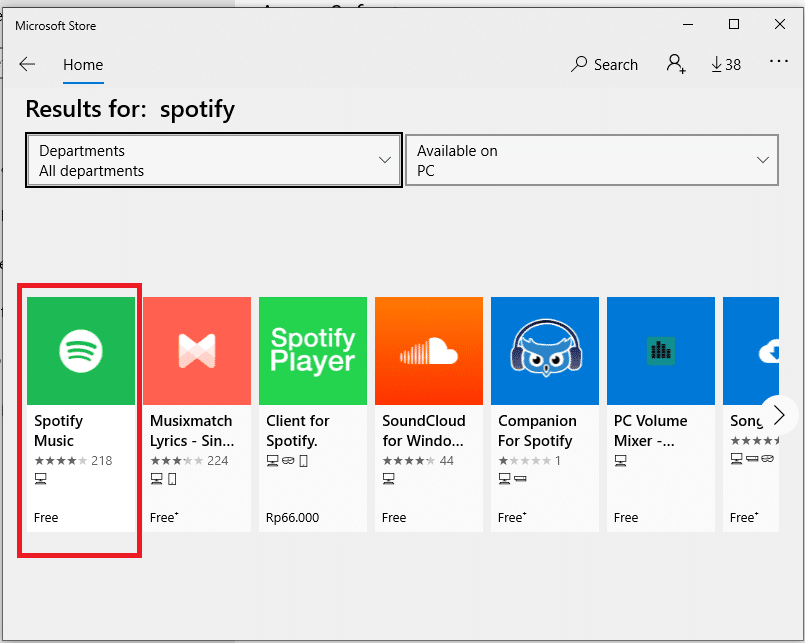This screenshot has height=643, width=805.
Task: Click Companion For Spotify's single rating
Action: coord(529,461)
